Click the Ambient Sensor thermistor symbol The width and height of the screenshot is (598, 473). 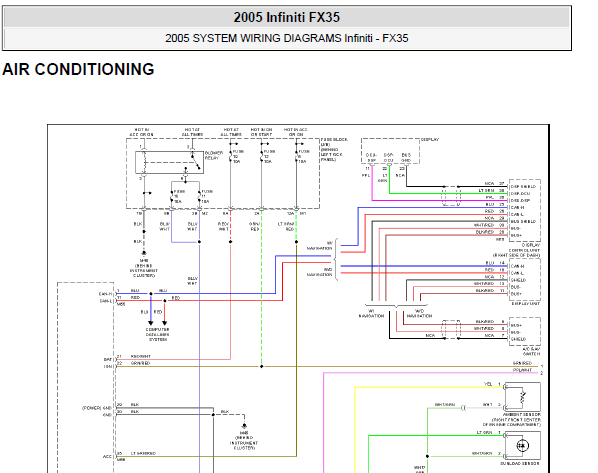[522, 397]
